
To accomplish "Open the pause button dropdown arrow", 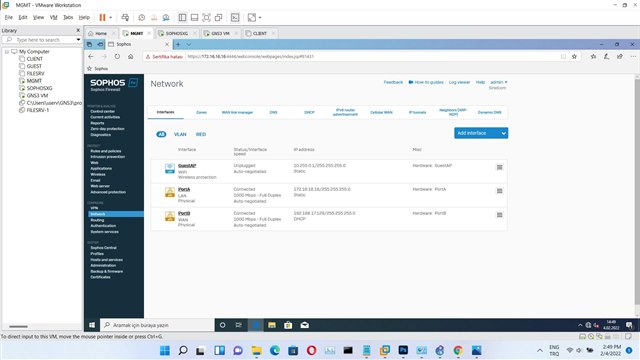I will click(111, 18).
